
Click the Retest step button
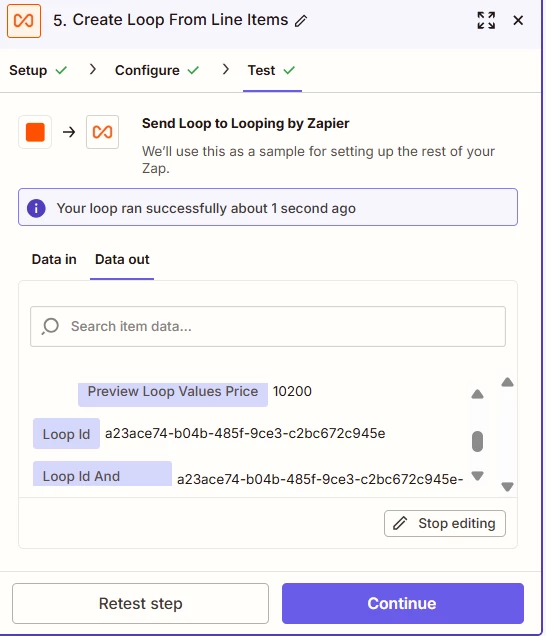coord(140,604)
